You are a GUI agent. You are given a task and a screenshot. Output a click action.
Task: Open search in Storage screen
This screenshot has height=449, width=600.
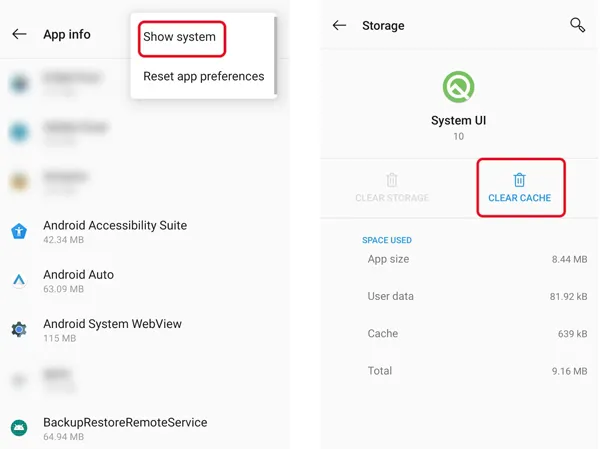(x=577, y=25)
